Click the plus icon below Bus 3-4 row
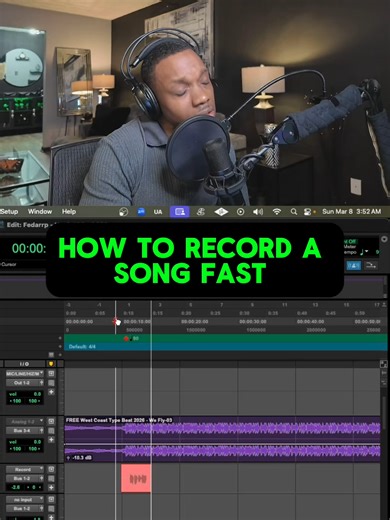The image size is (390, 520). point(51,440)
